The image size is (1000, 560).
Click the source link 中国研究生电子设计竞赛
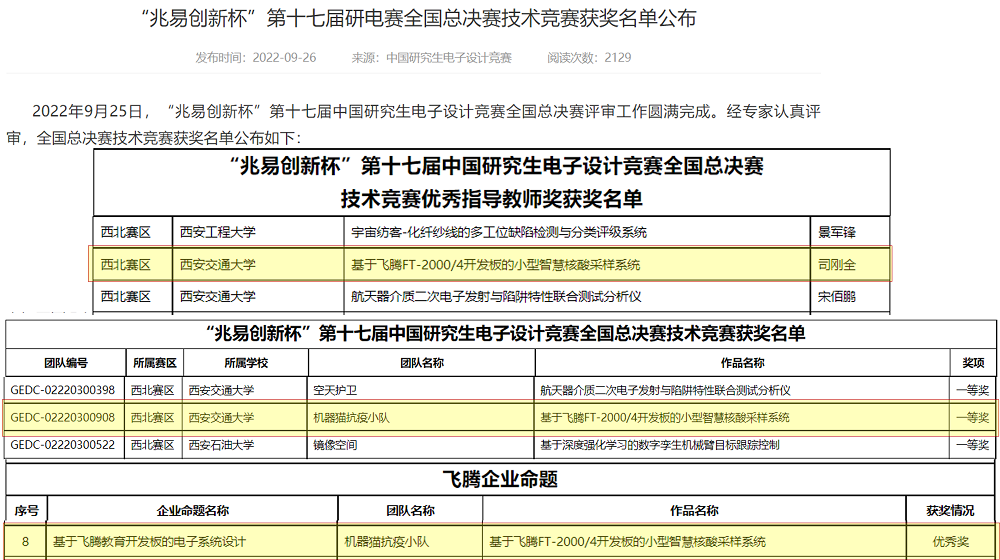(x=449, y=58)
